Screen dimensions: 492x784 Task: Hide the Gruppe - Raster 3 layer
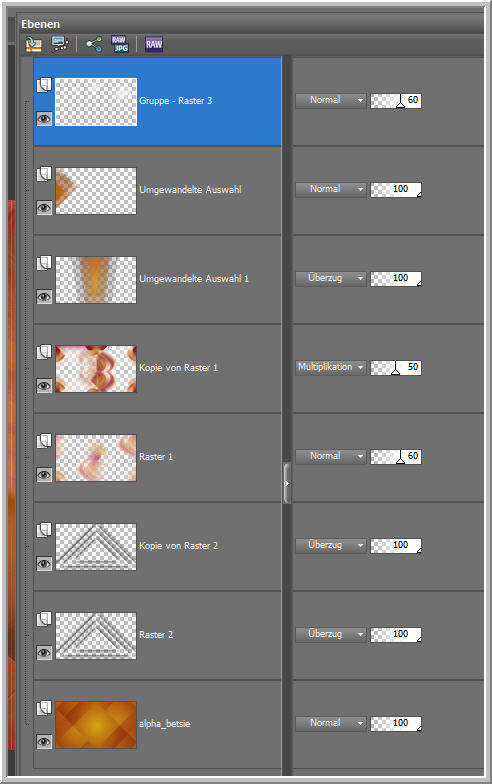44,118
